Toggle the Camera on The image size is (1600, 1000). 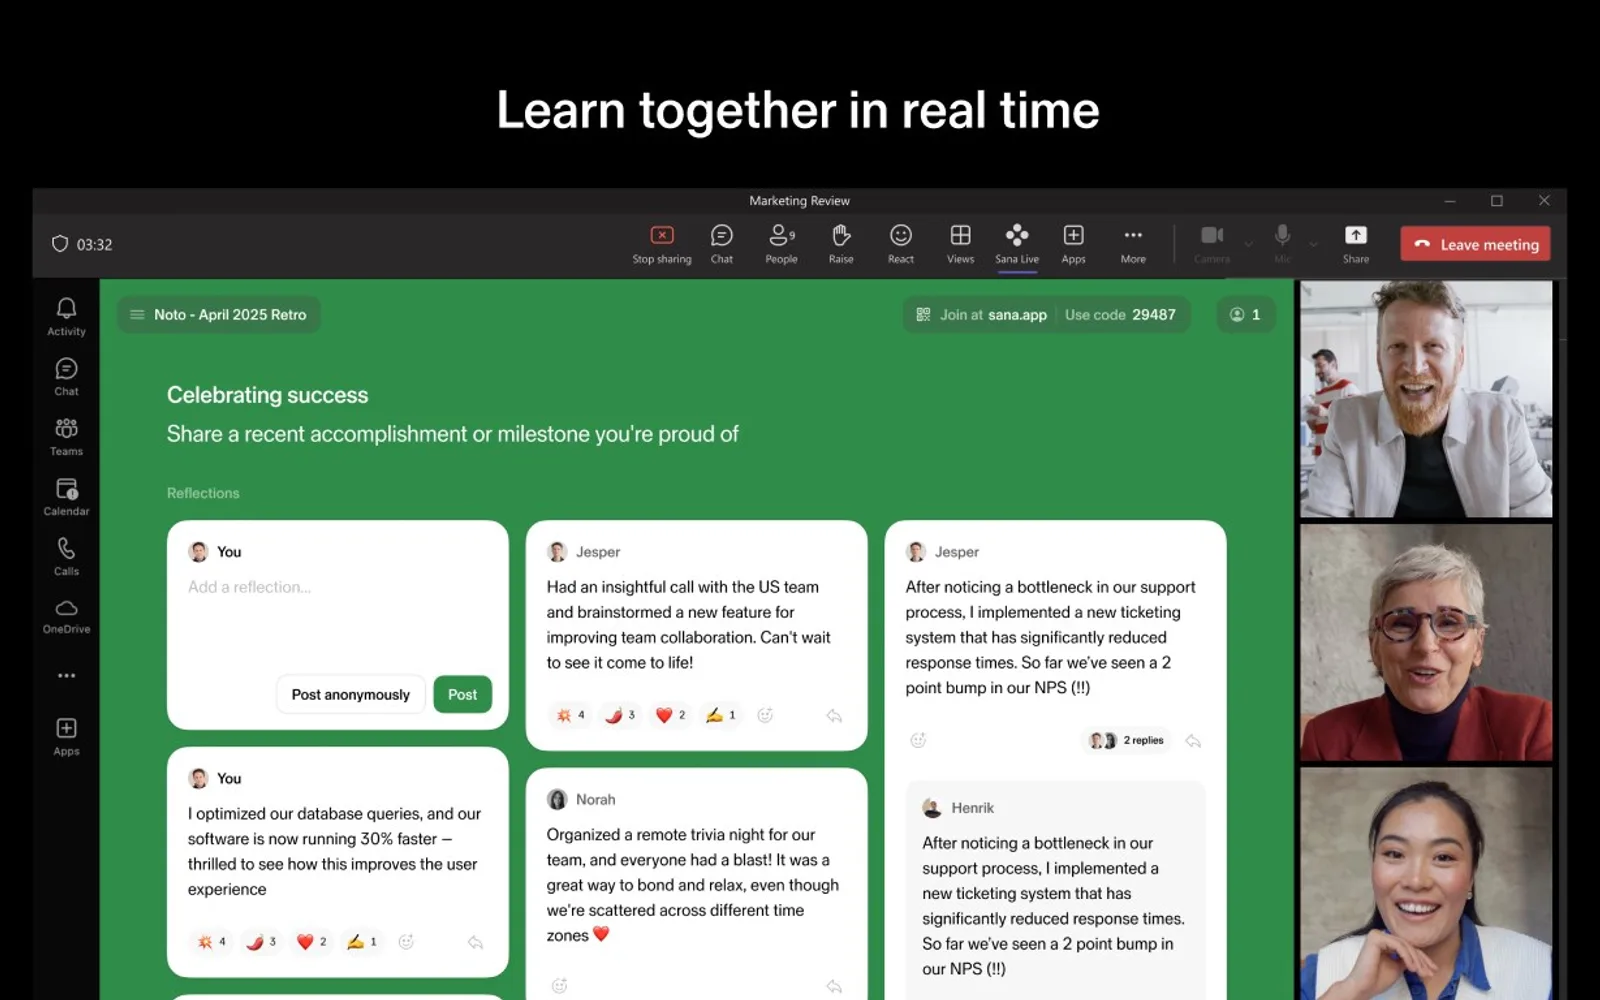pos(1212,244)
